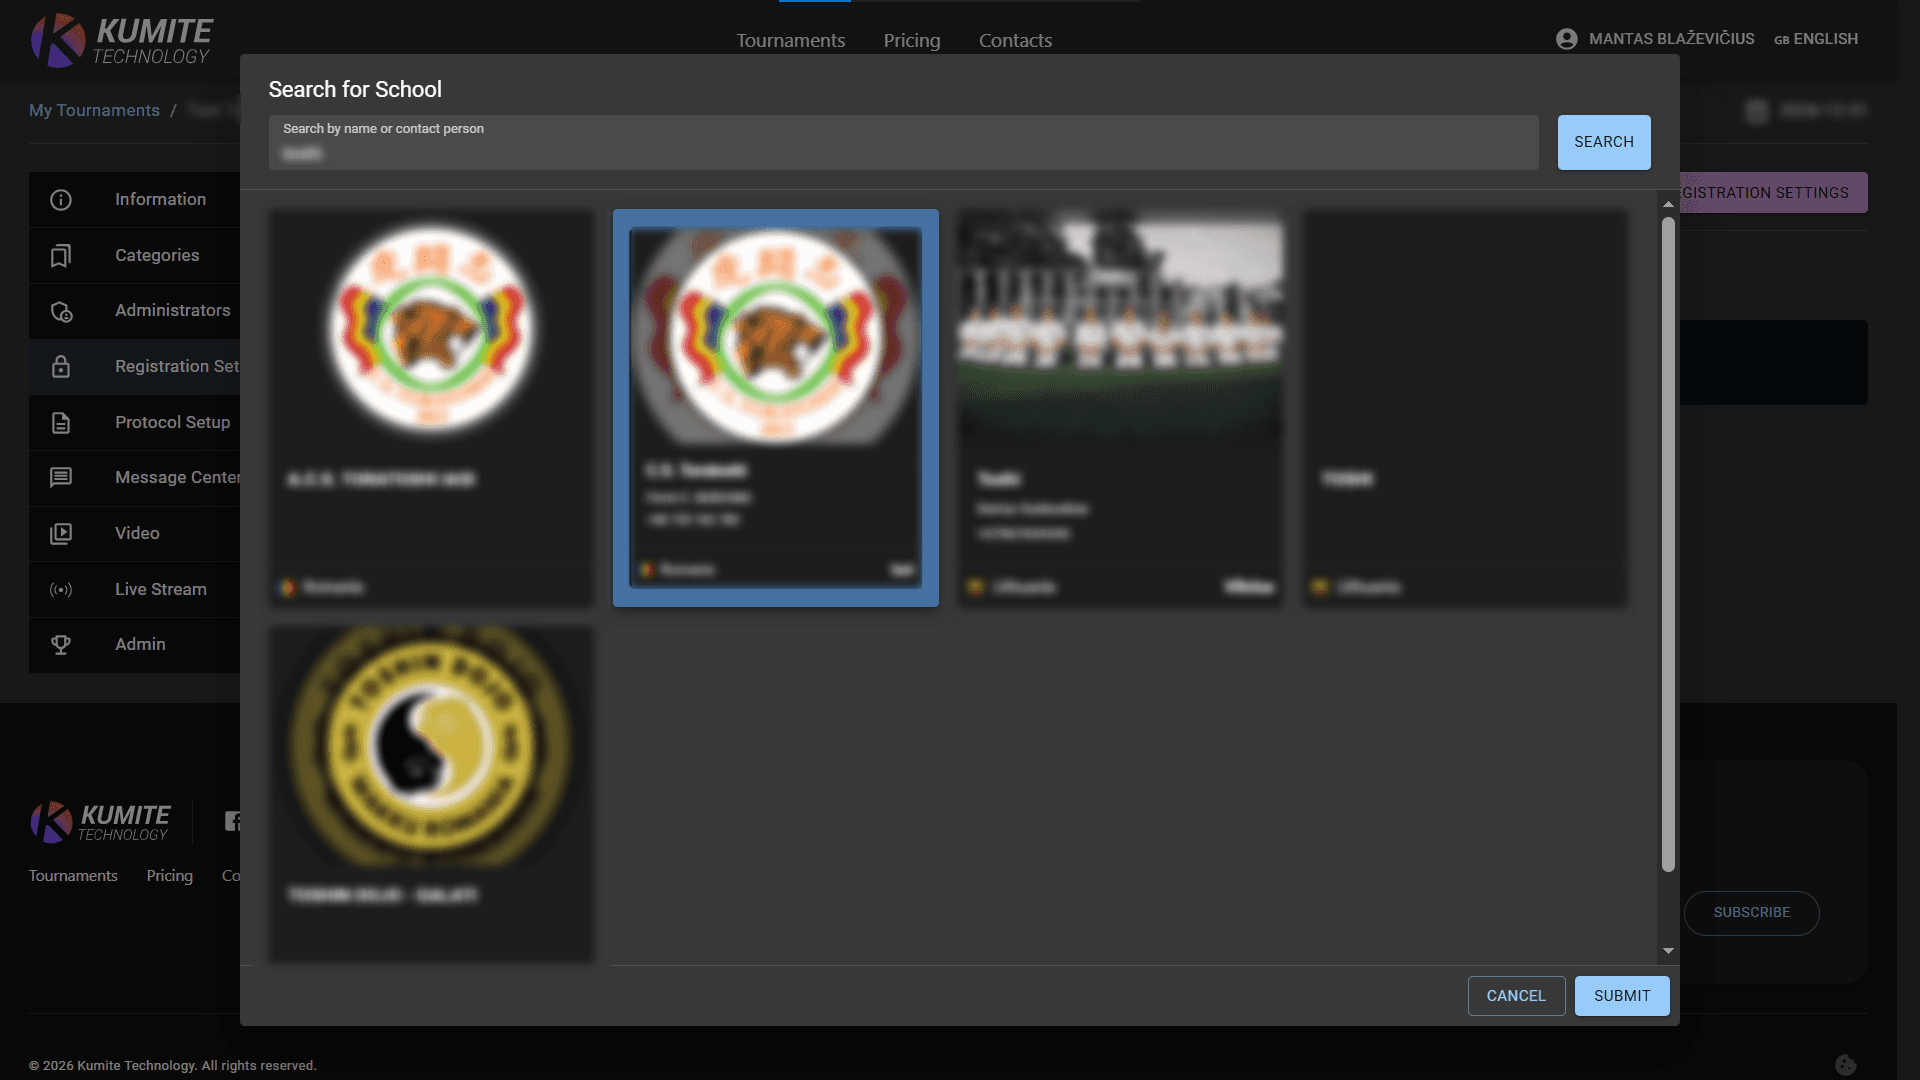Click the Administrators shield icon
Screen dimensions: 1920x1080
pyautogui.click(x=61, y=311)
